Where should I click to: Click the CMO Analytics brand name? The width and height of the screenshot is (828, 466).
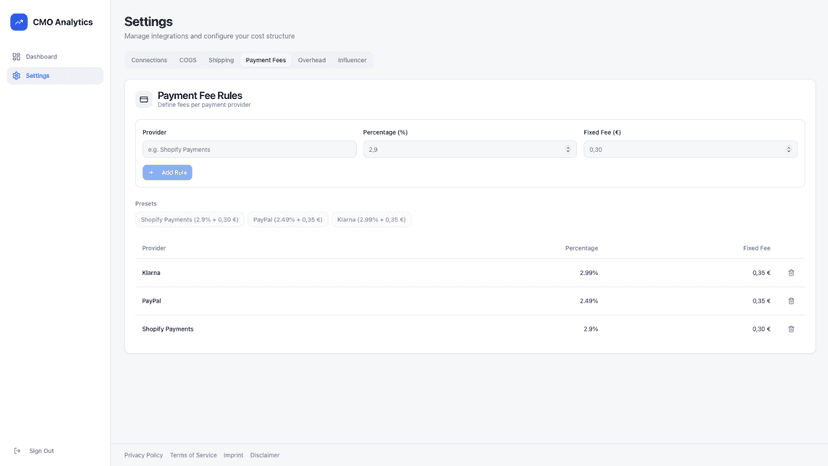pyautogui.click(x=63, y=22)
